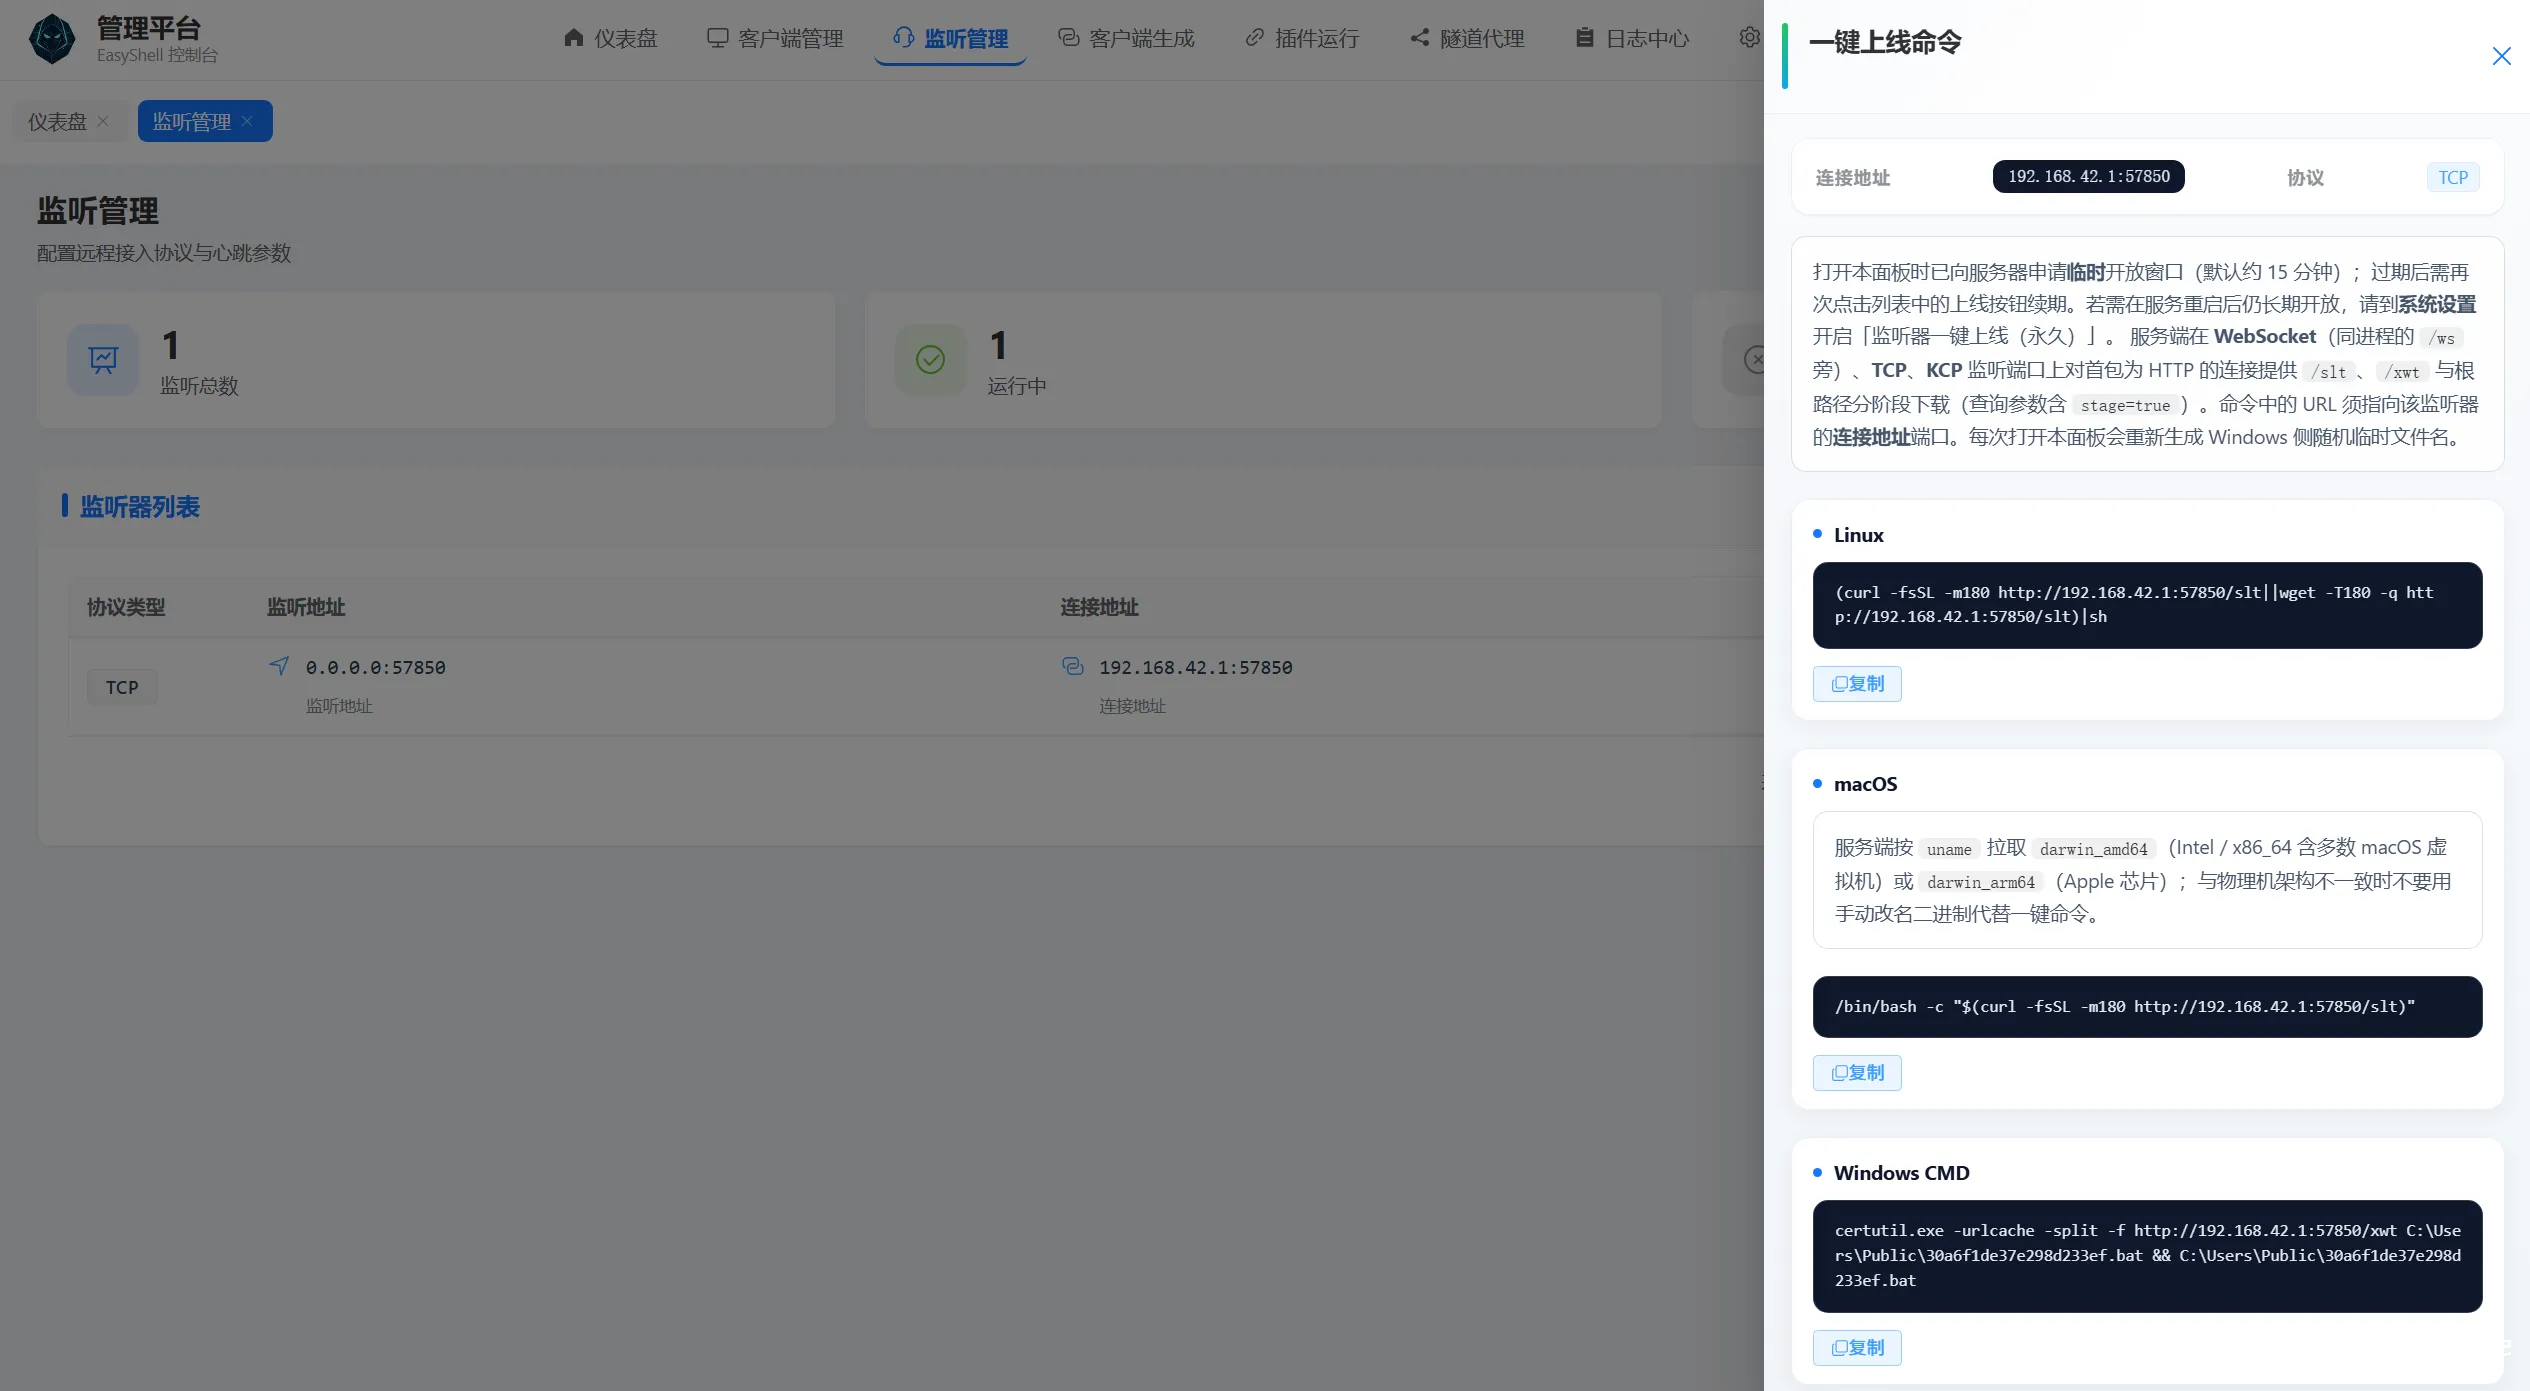2530x1391 pixels.
Task: Click the 连接地址 label in the drawer header card
Action: click(1852, 177)
